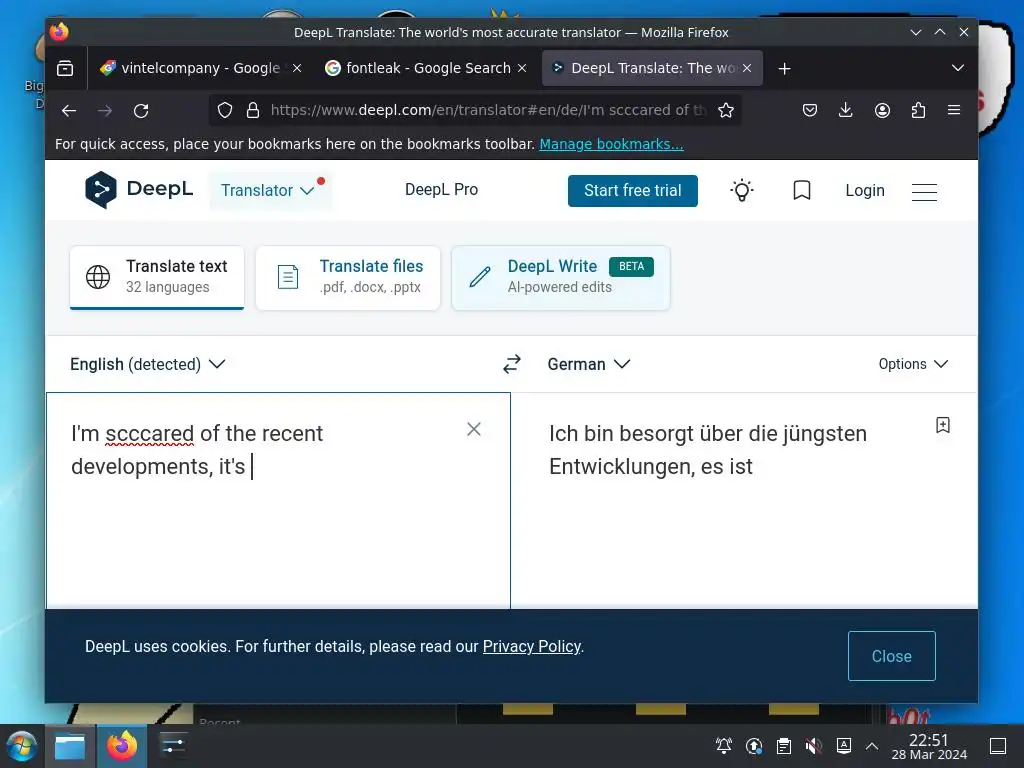The image size is (1024, 768).
Task: Show hidden system tray icons
Action: click(871, 746)
